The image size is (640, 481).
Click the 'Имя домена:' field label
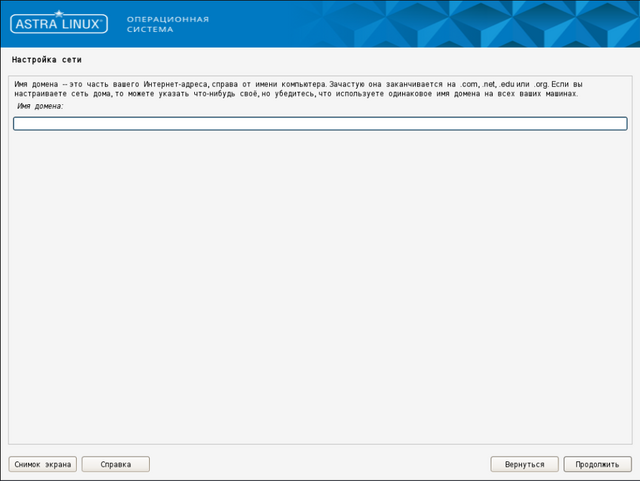coord(40,106)
